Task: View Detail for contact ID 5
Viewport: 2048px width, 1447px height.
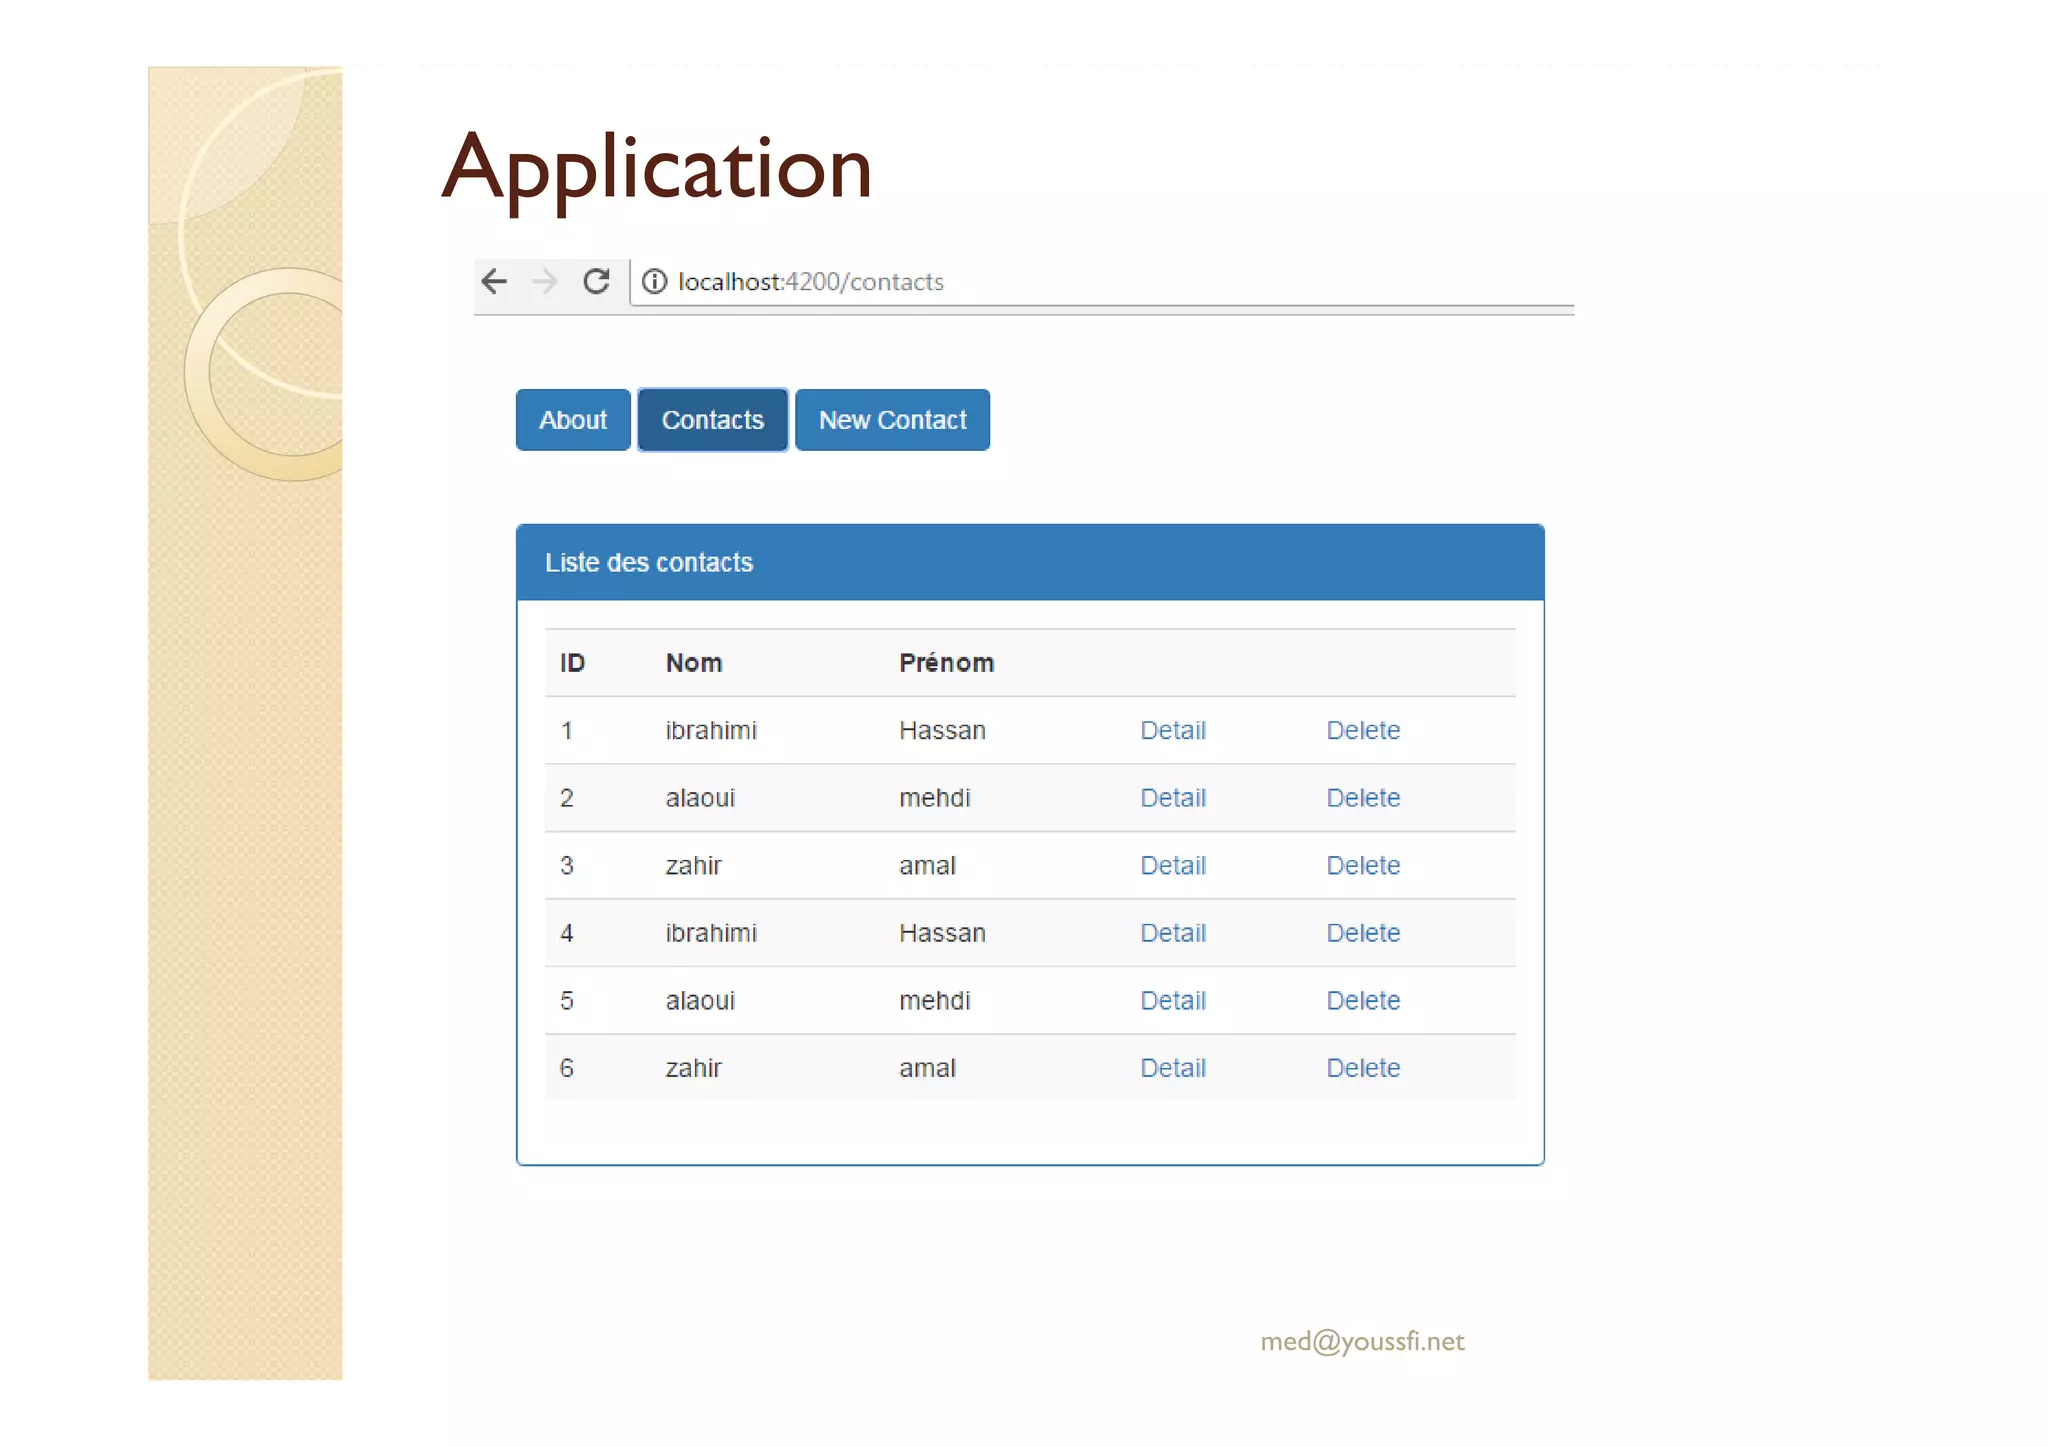Action: click(1173, 1000)
